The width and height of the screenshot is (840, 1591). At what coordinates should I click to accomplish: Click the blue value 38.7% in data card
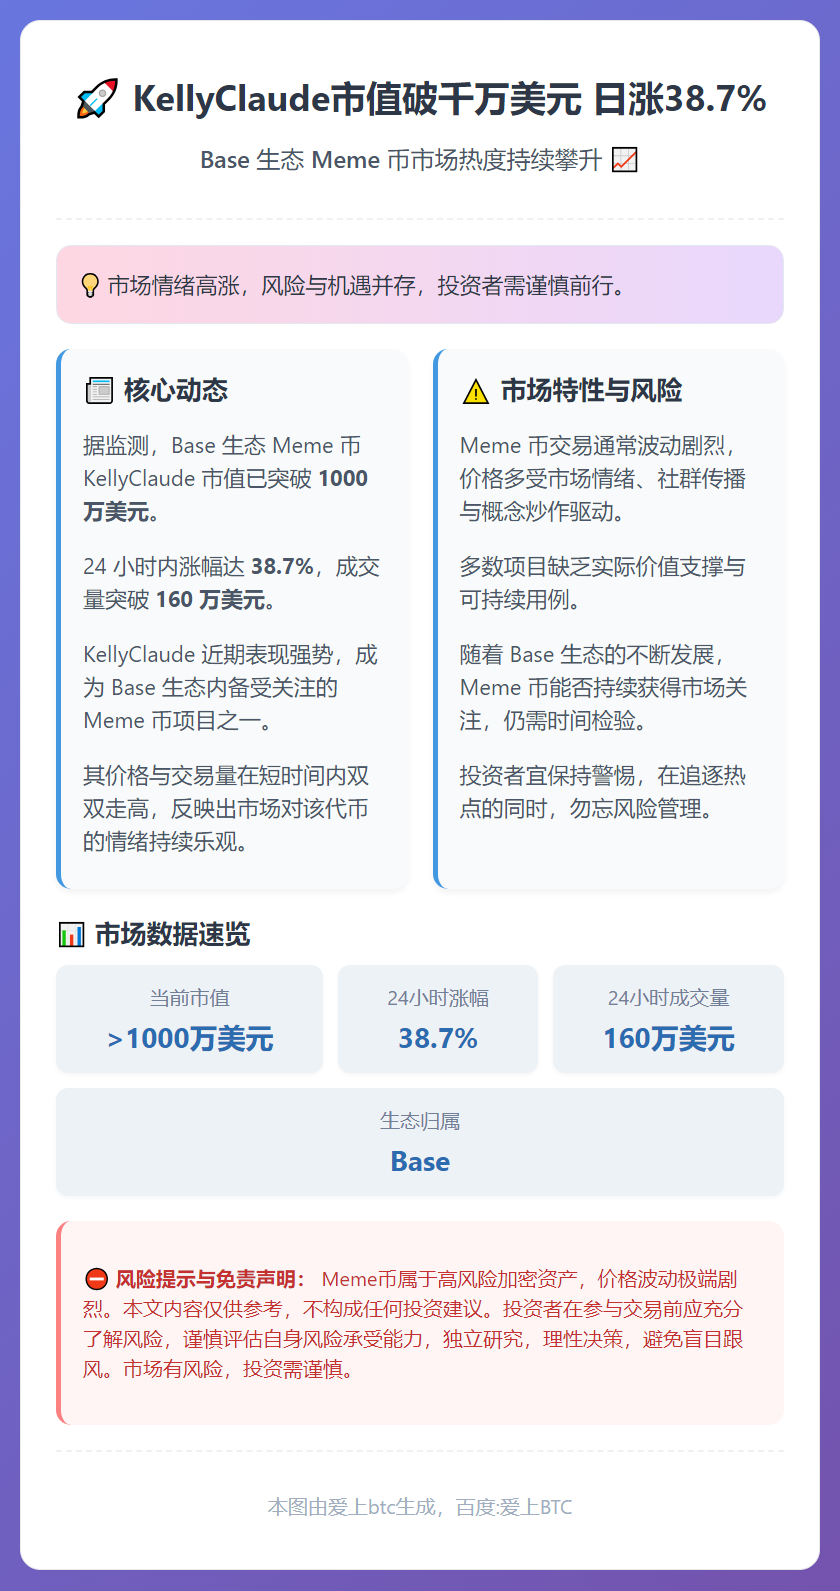pyautogui.click(x=438, y=1039)
